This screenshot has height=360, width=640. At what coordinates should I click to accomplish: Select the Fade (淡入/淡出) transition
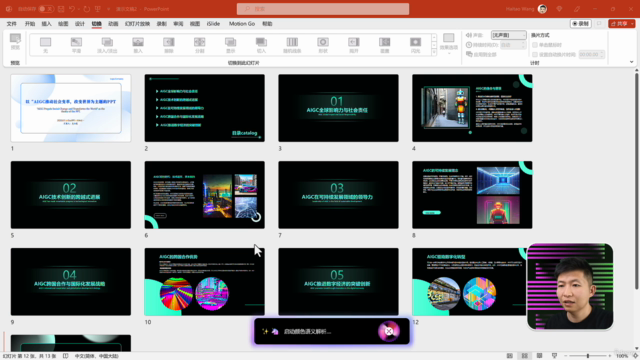[107, 45]
